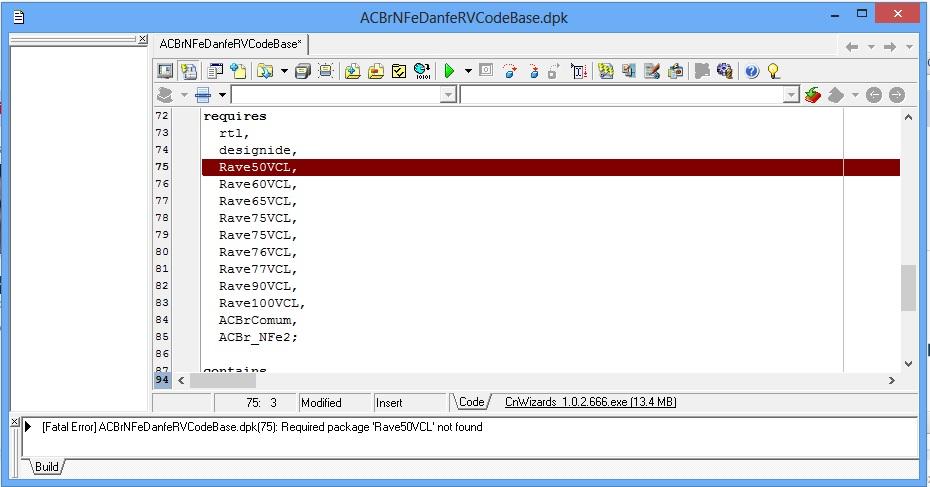The height and width of the screenshot is (487, 930).
Task: Click the first monitor toolbar icon
Action: [x=165, y=71]
